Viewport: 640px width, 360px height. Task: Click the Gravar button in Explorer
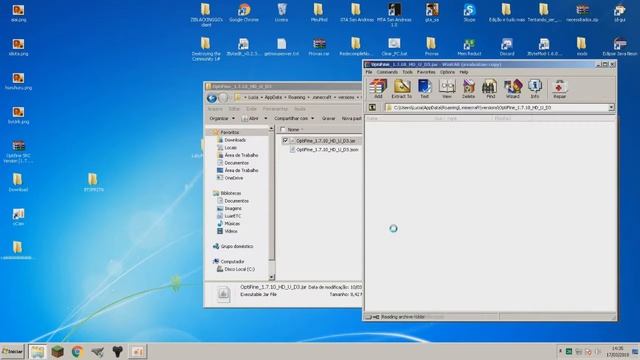[328, 118]
